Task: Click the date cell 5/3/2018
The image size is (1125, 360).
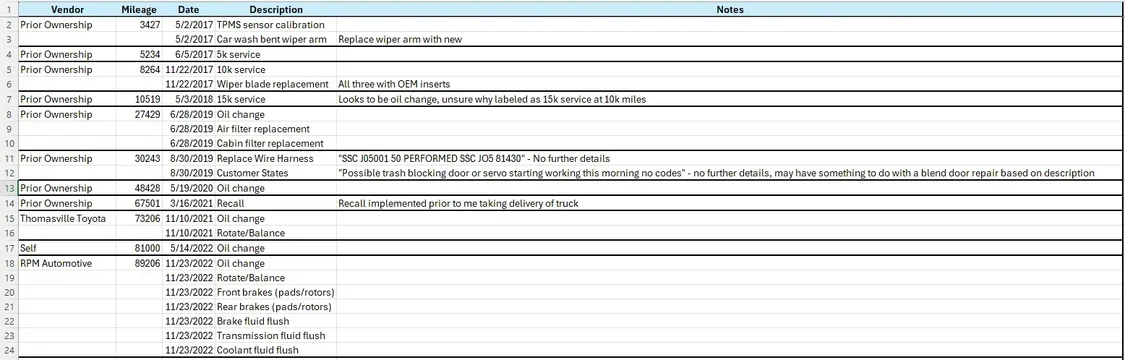Action: [188, 99]
